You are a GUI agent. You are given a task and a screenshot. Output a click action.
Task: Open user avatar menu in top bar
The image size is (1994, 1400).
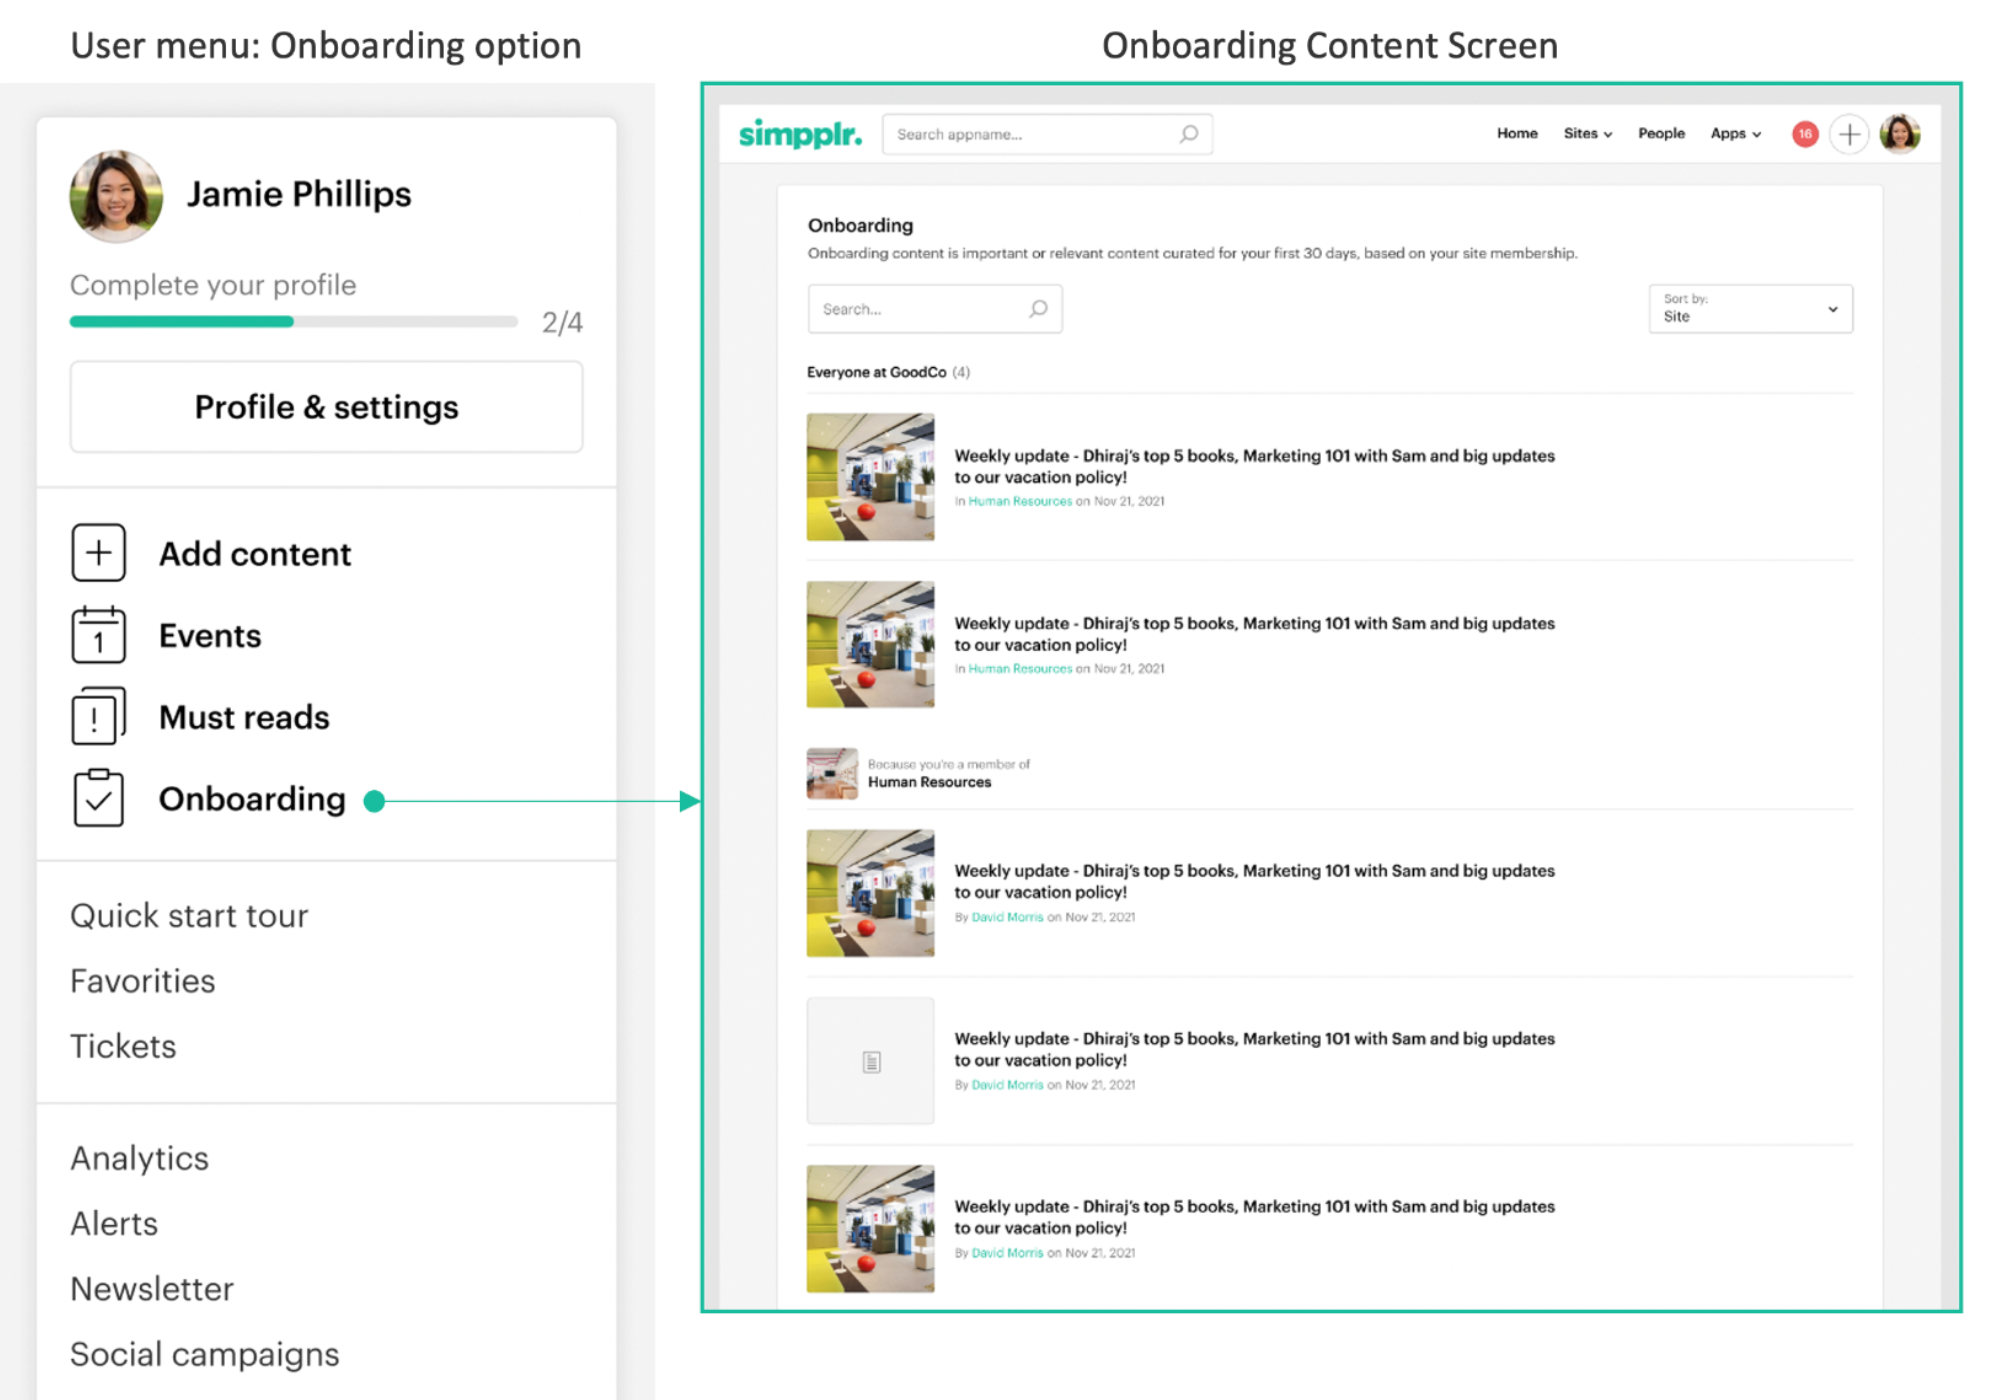(1899, 134)
